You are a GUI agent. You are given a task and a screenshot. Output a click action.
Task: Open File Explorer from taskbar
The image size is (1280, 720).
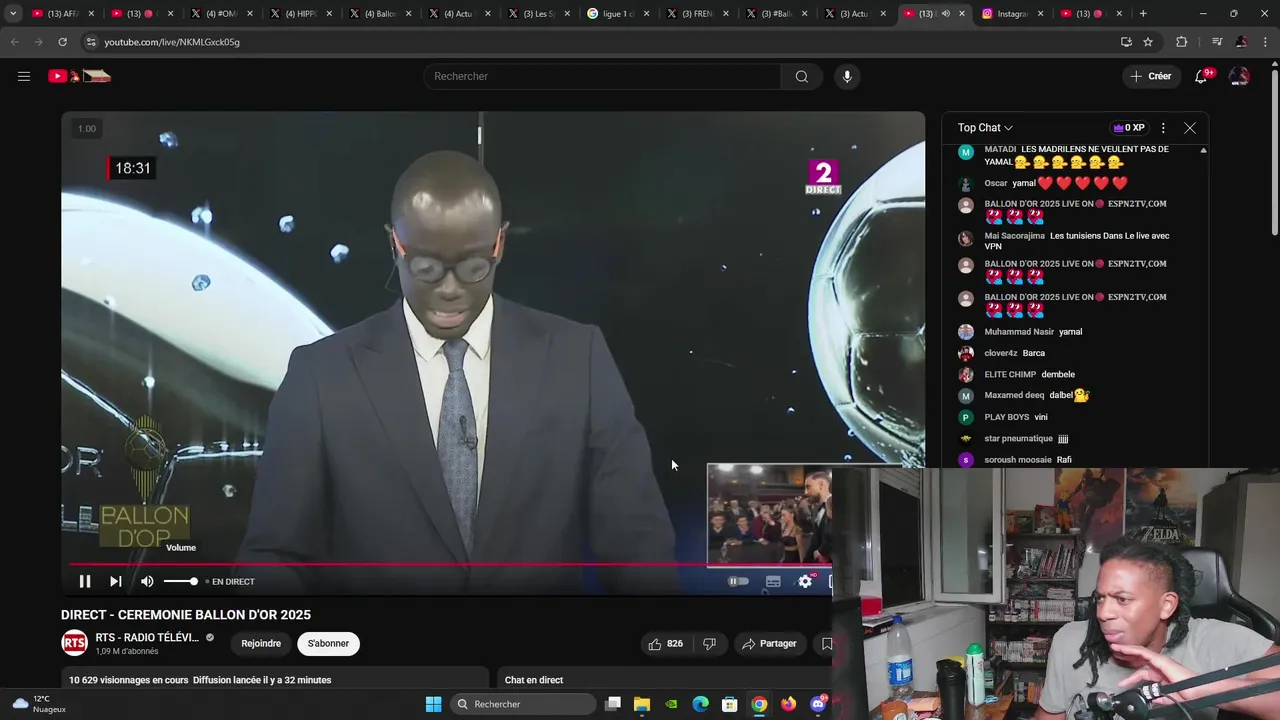(642, 704)
